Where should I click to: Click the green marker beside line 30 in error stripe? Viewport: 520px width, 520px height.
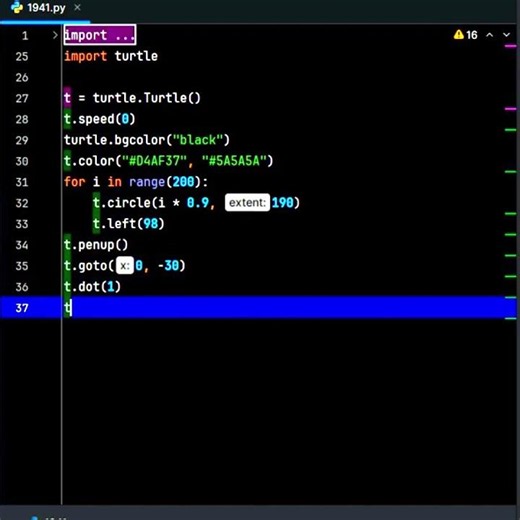click(510, 172)
